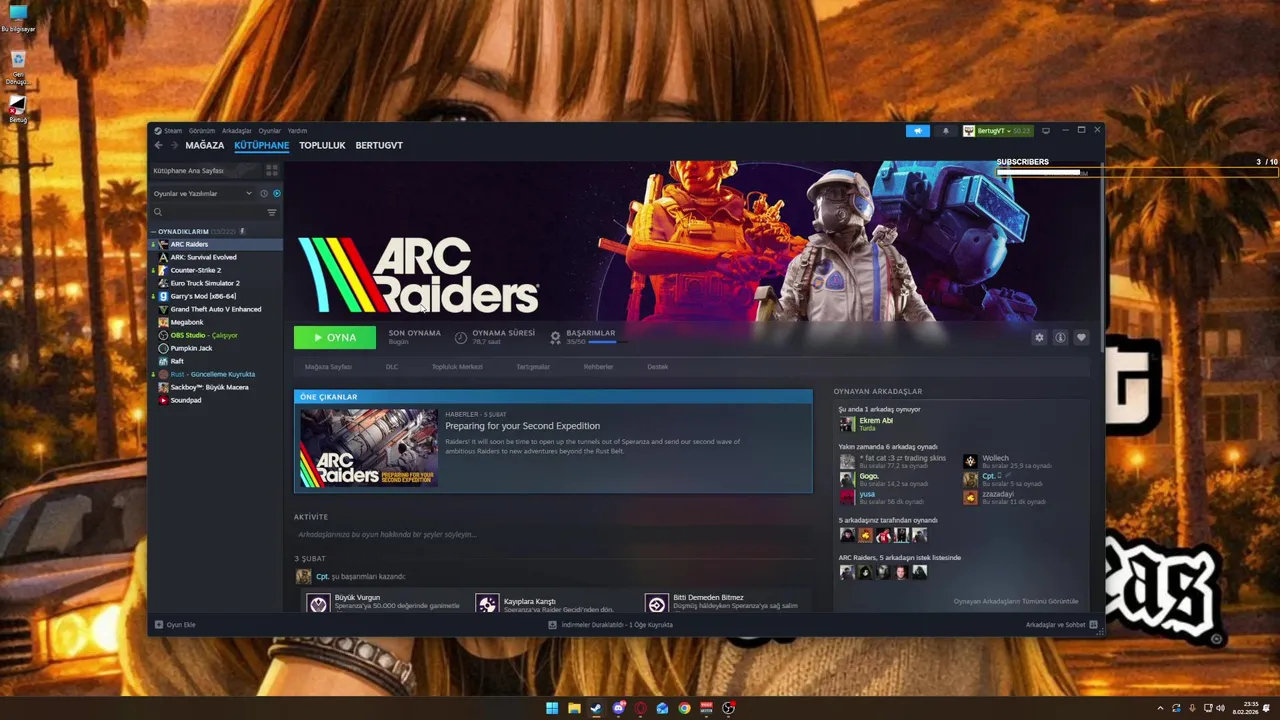Click the green OYNA play button
Screen dimensions: 1280x720
335,337
